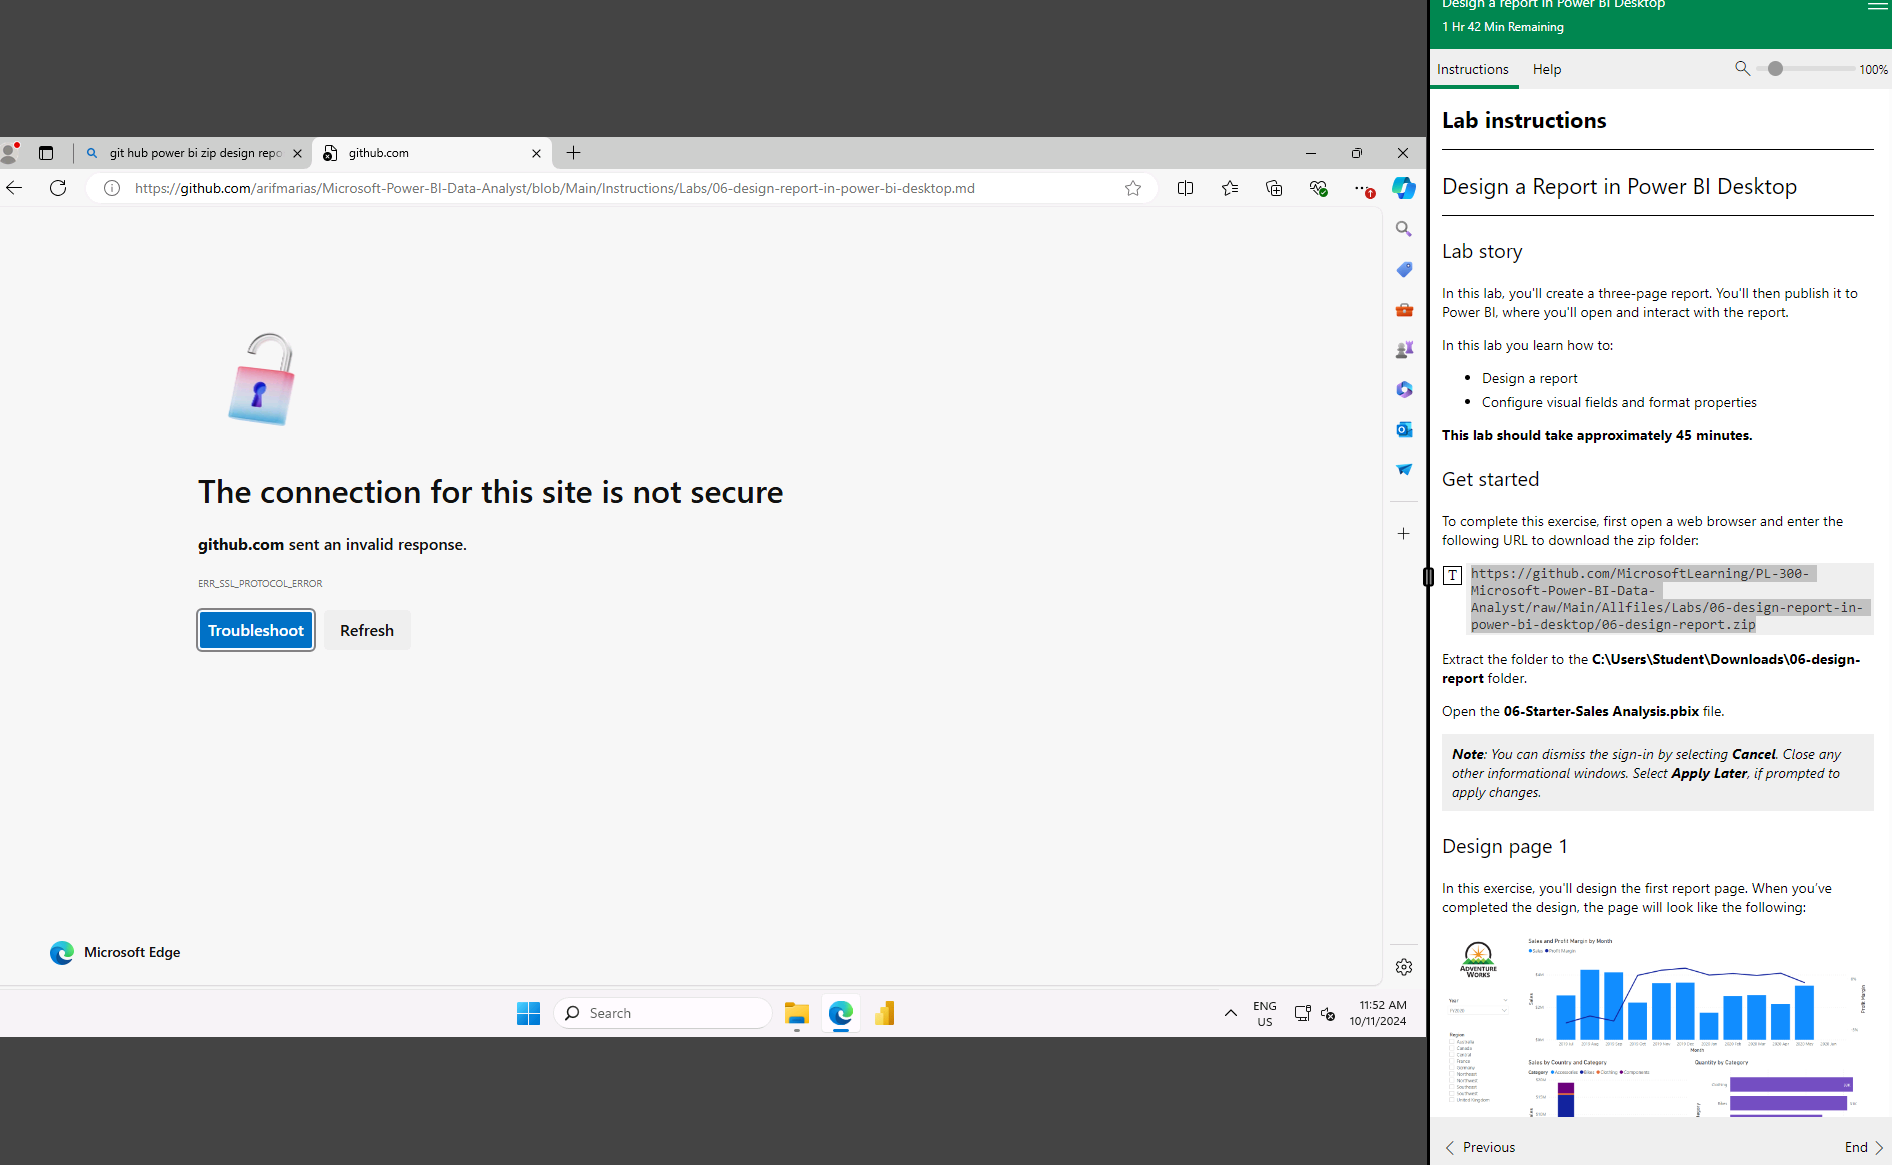
Task: Open Drop paper-plane icon in sidebar
Action: point(1404,469)
